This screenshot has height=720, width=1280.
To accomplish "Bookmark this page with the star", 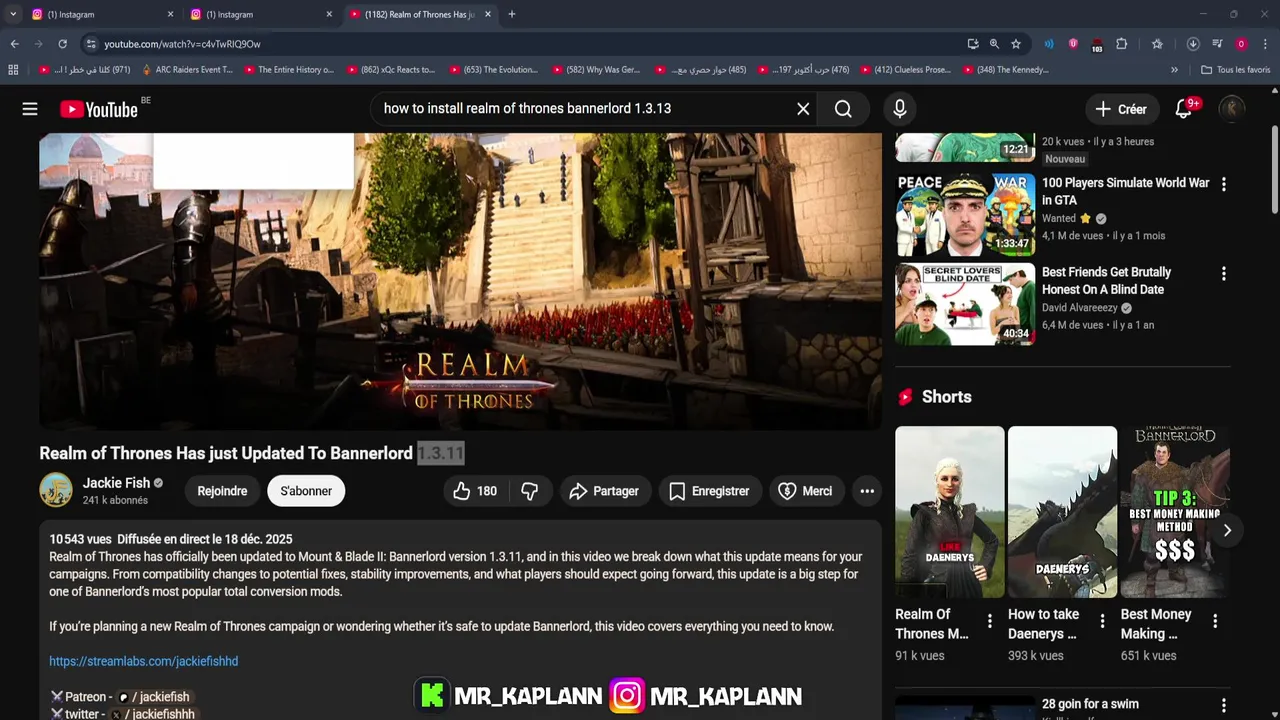I will [x=1016, y=44].
